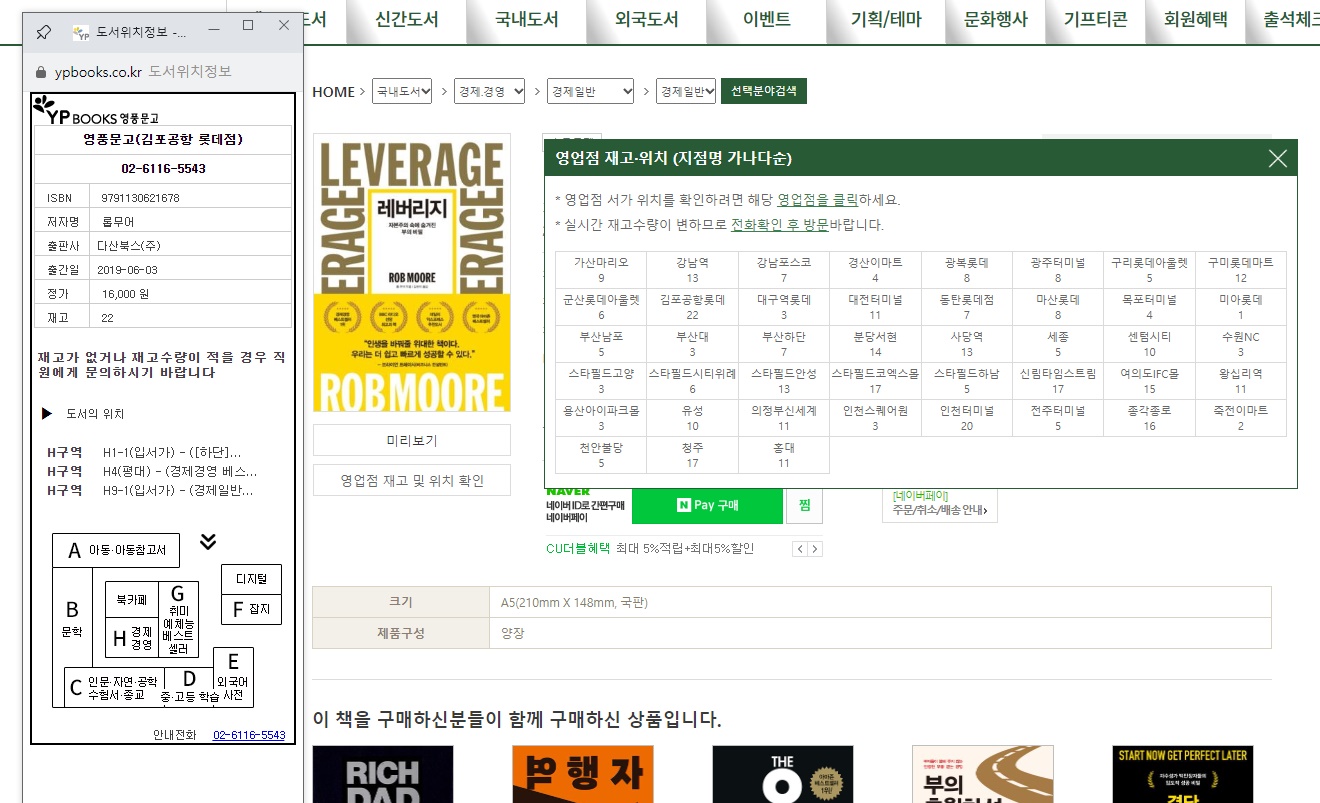Image resolution: width=1320 pixels, height=803 pixels.
Task: Select the 김포공항롯데 branch cell
Action: [x=692, y=307]
